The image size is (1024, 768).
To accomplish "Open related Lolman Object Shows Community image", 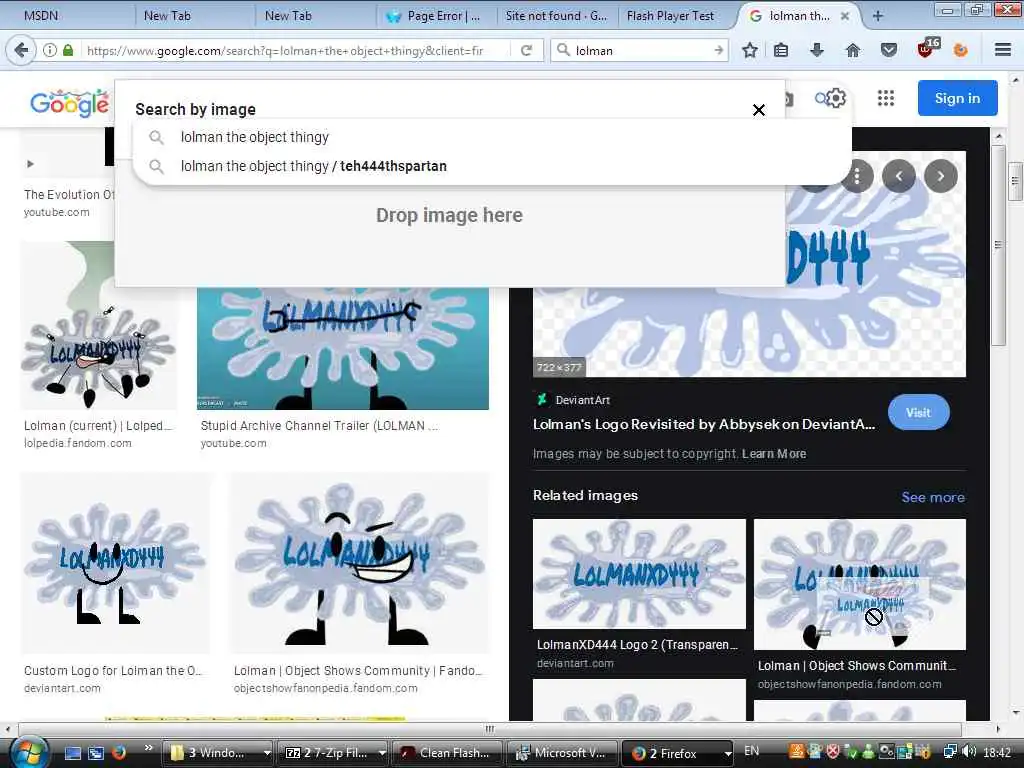I will (x=859, y=584).
